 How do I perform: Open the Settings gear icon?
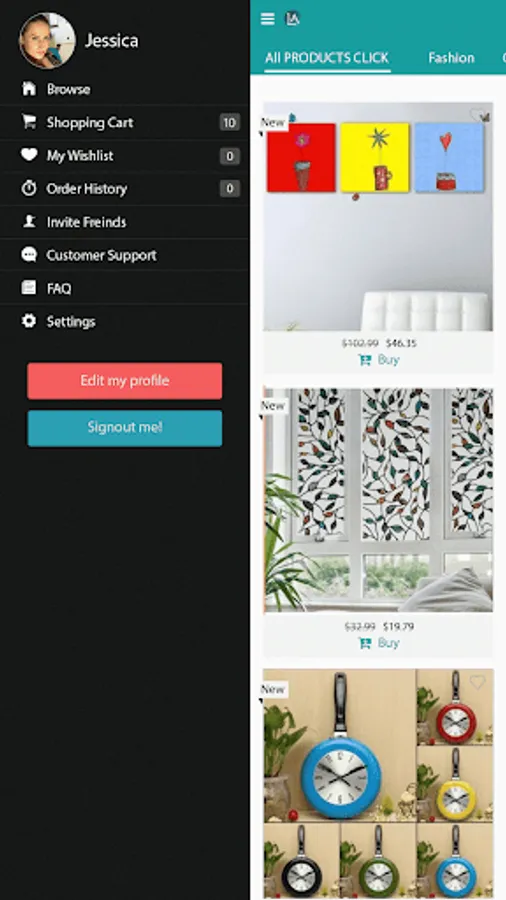[x=29, y=321]
